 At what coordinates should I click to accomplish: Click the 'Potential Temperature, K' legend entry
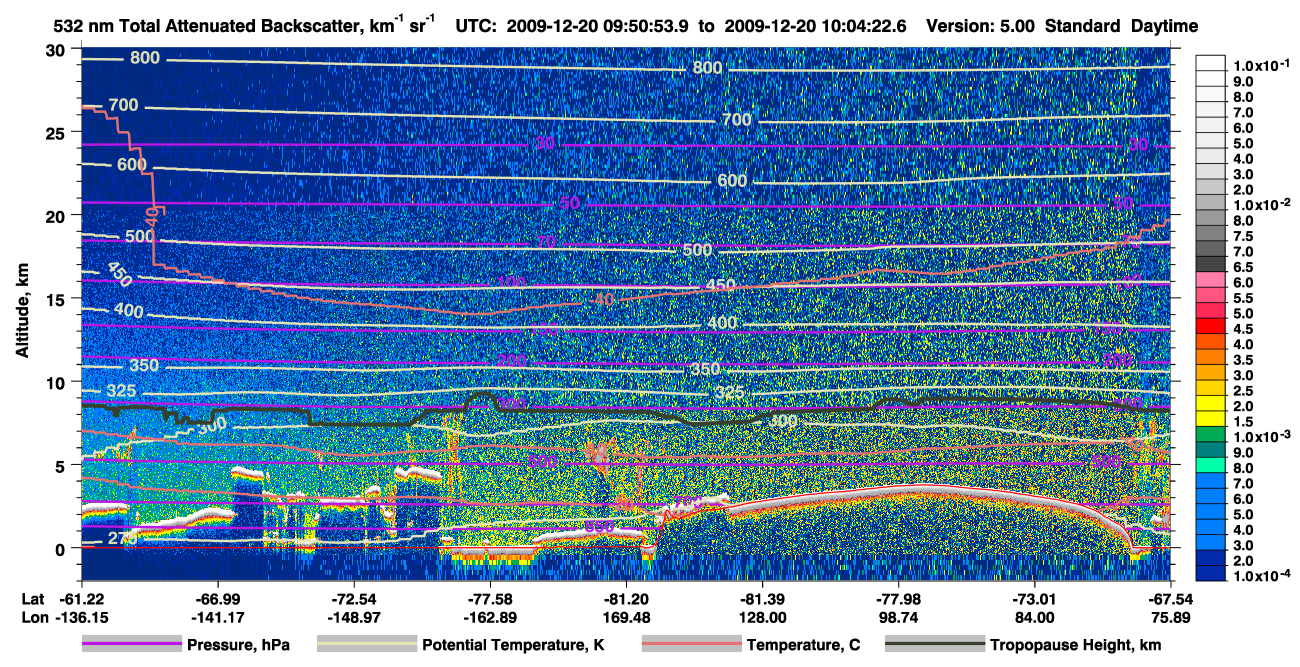tap(513, 645)
